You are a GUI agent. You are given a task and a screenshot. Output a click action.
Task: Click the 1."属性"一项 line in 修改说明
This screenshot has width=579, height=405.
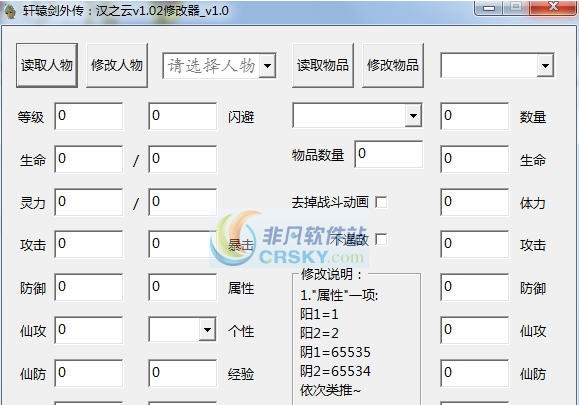[x=339, y=295]
